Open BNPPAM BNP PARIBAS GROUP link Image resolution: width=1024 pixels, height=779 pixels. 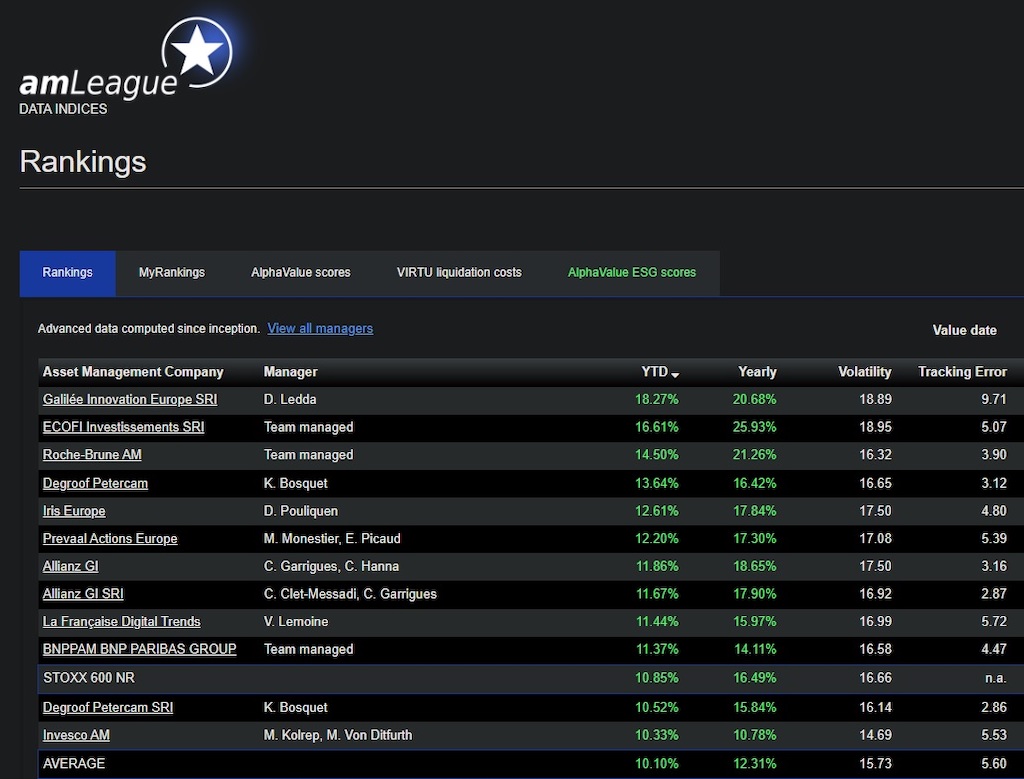(140, 649)
